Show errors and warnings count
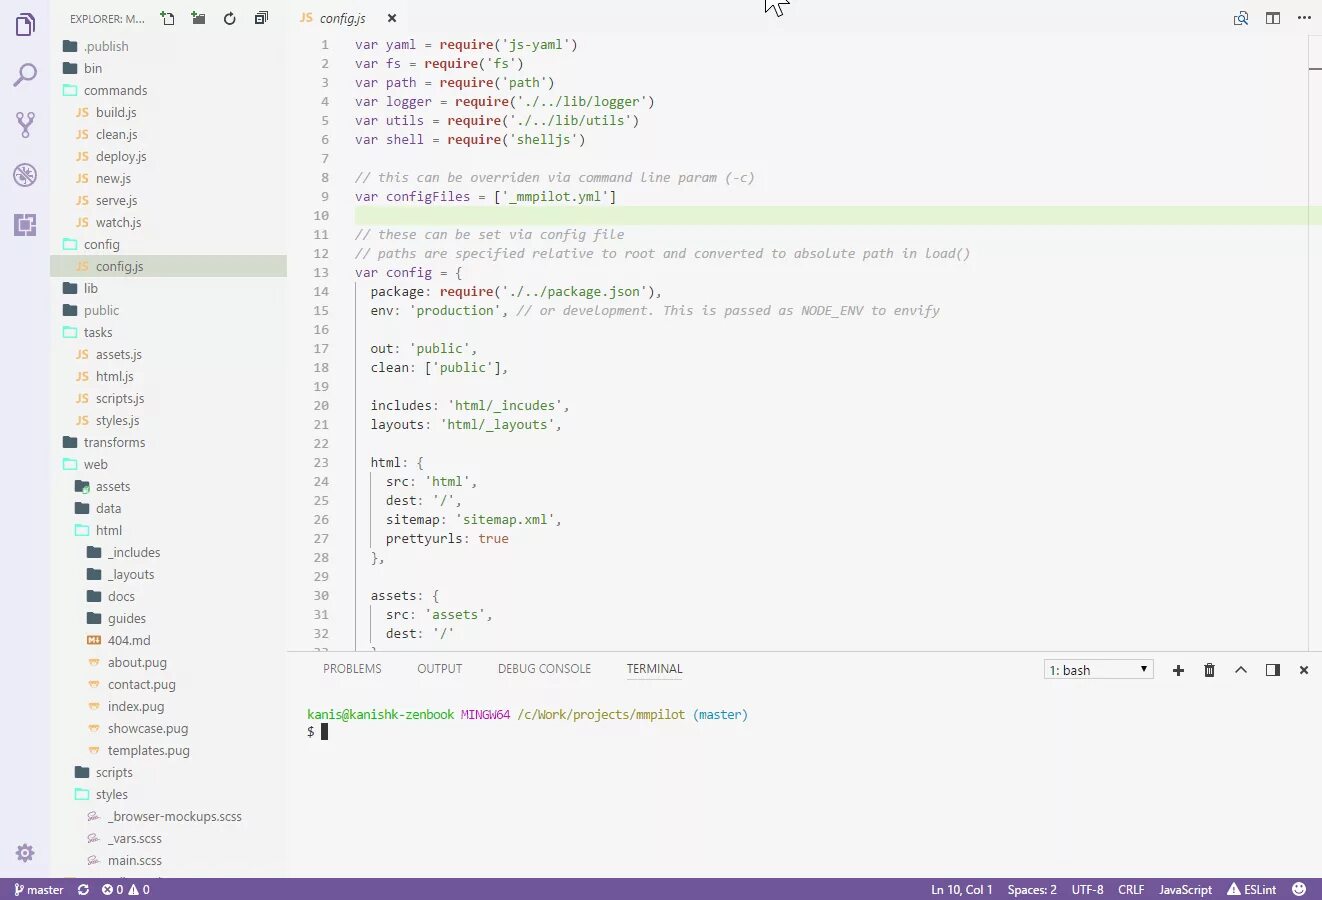Viewport: 1322px width, 900px height. click(x=125, y=889)
